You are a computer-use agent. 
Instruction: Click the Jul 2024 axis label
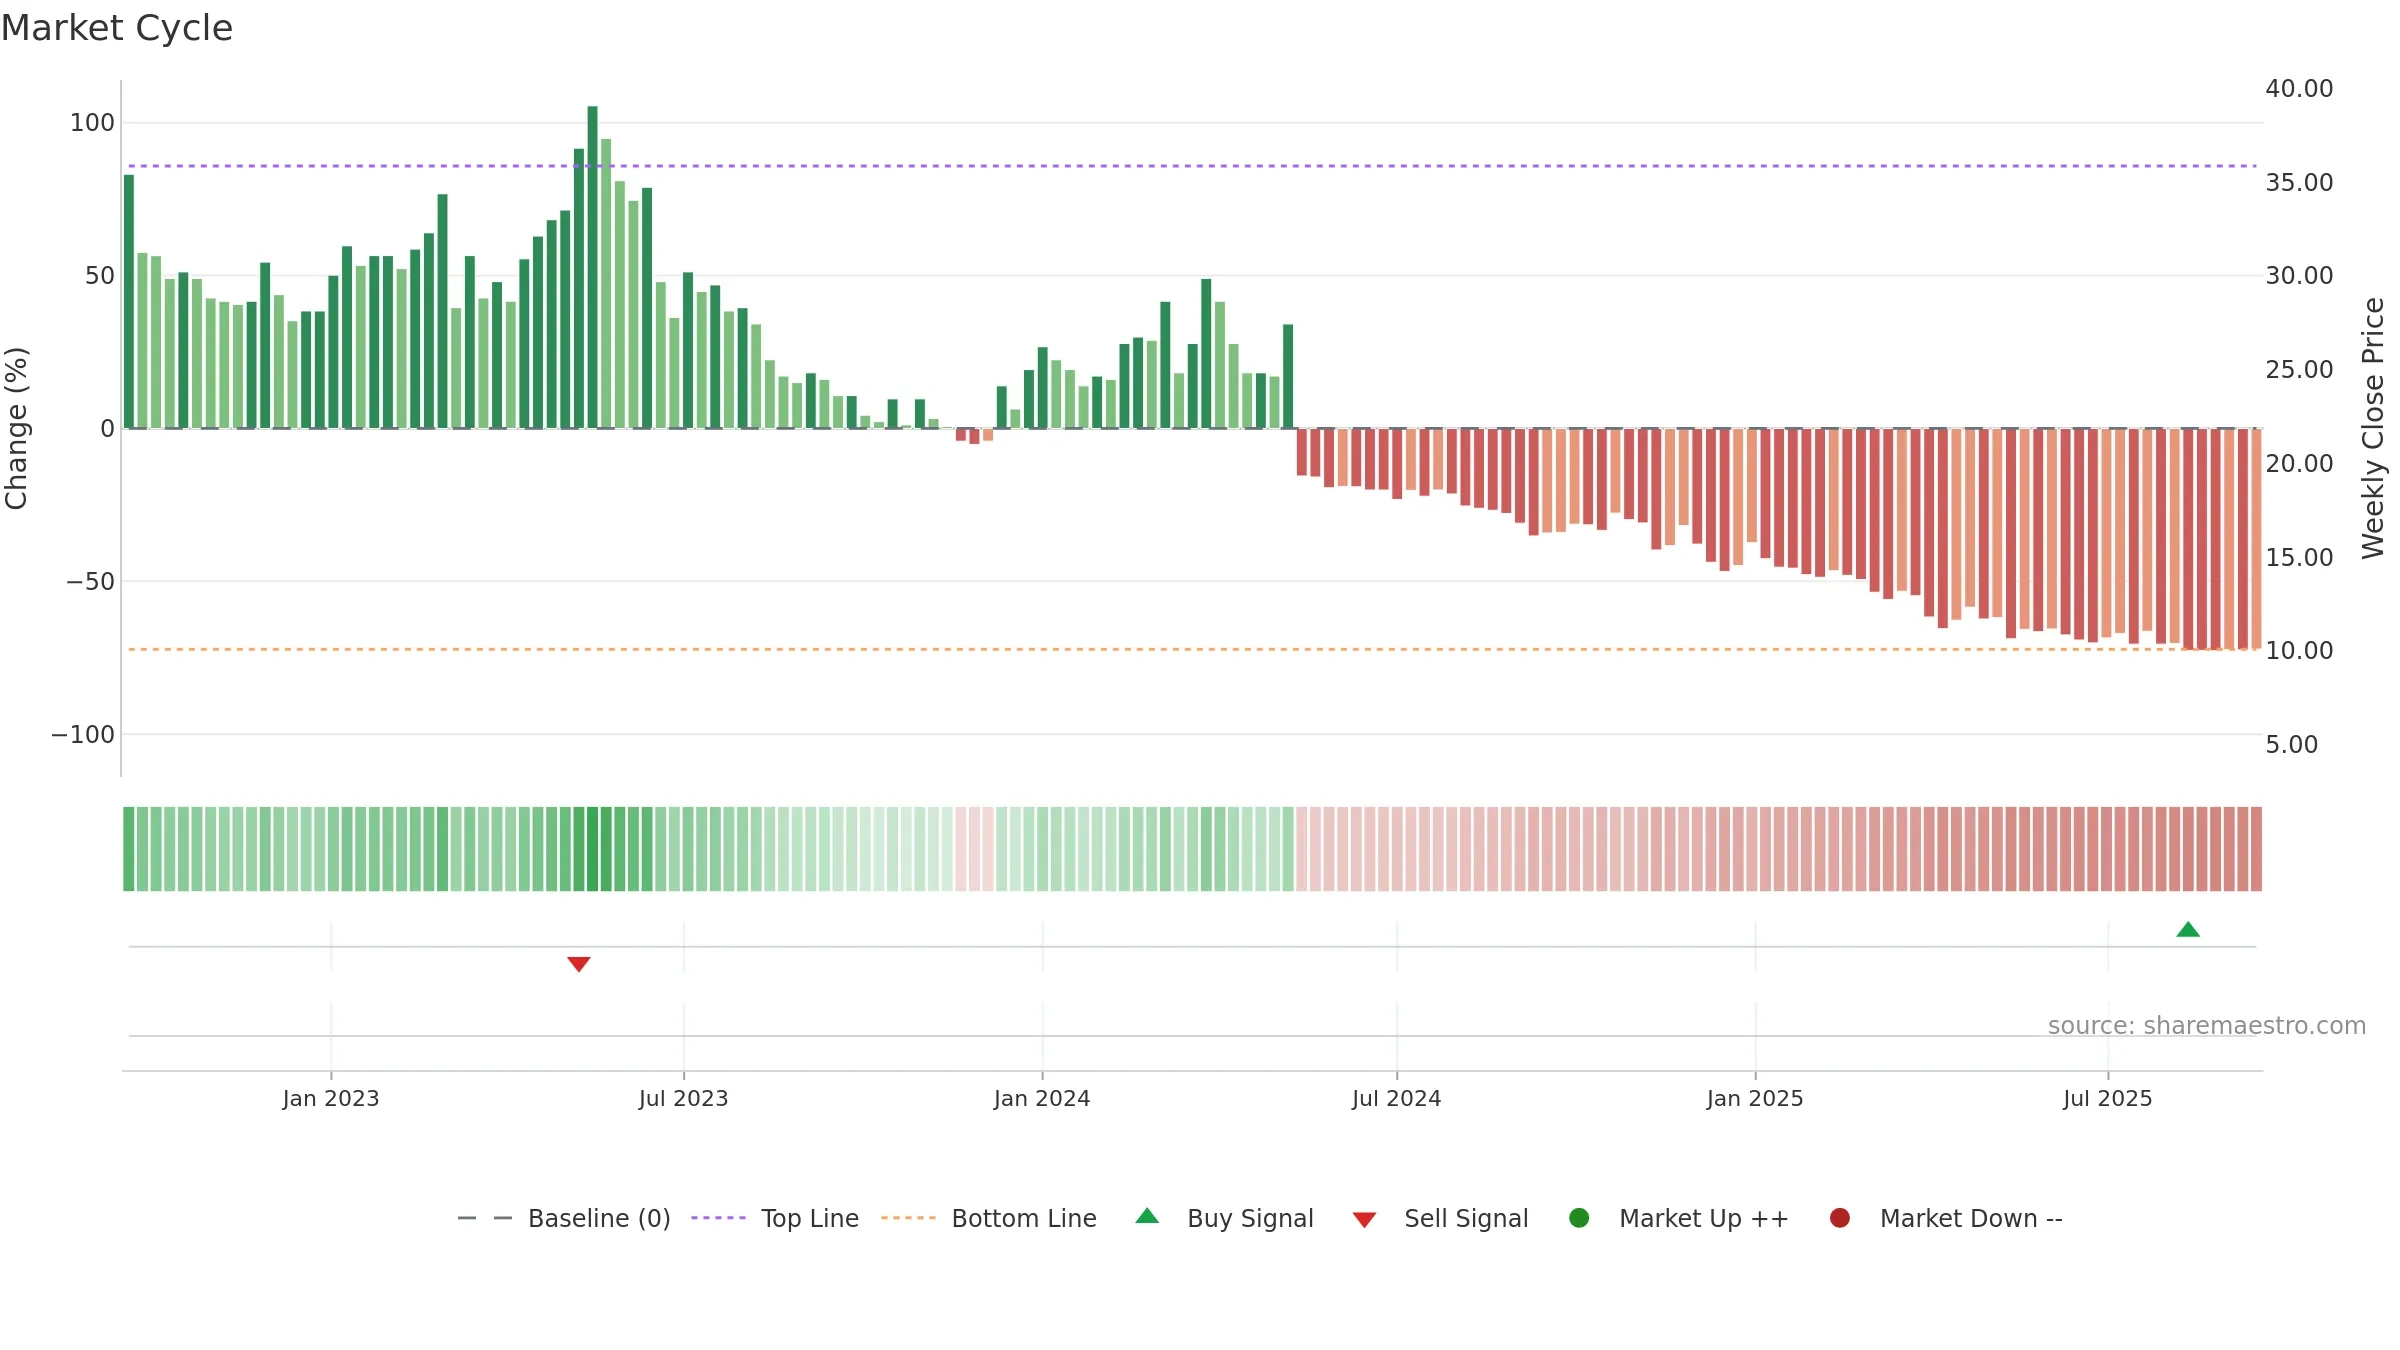[1397, 1099]
